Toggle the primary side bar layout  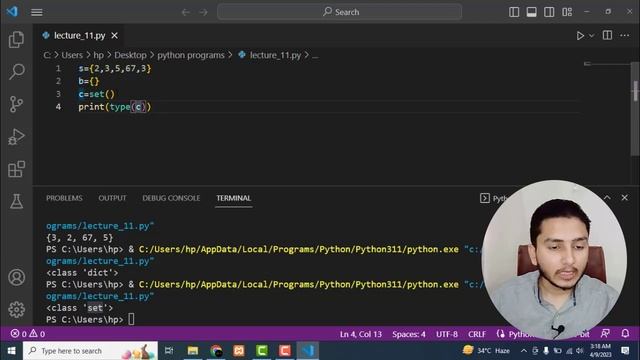pos(514,12)
